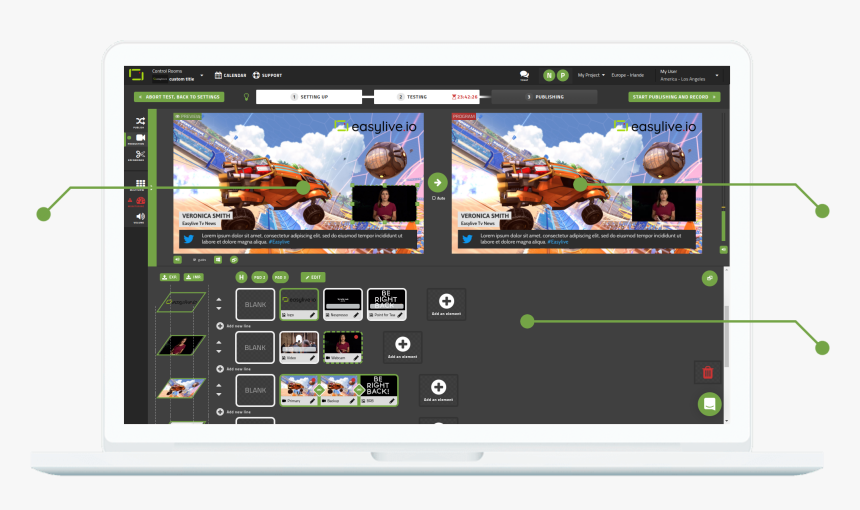Expand the Control Rooms title dropdown

pyautogui.click(x=202, y=75)
